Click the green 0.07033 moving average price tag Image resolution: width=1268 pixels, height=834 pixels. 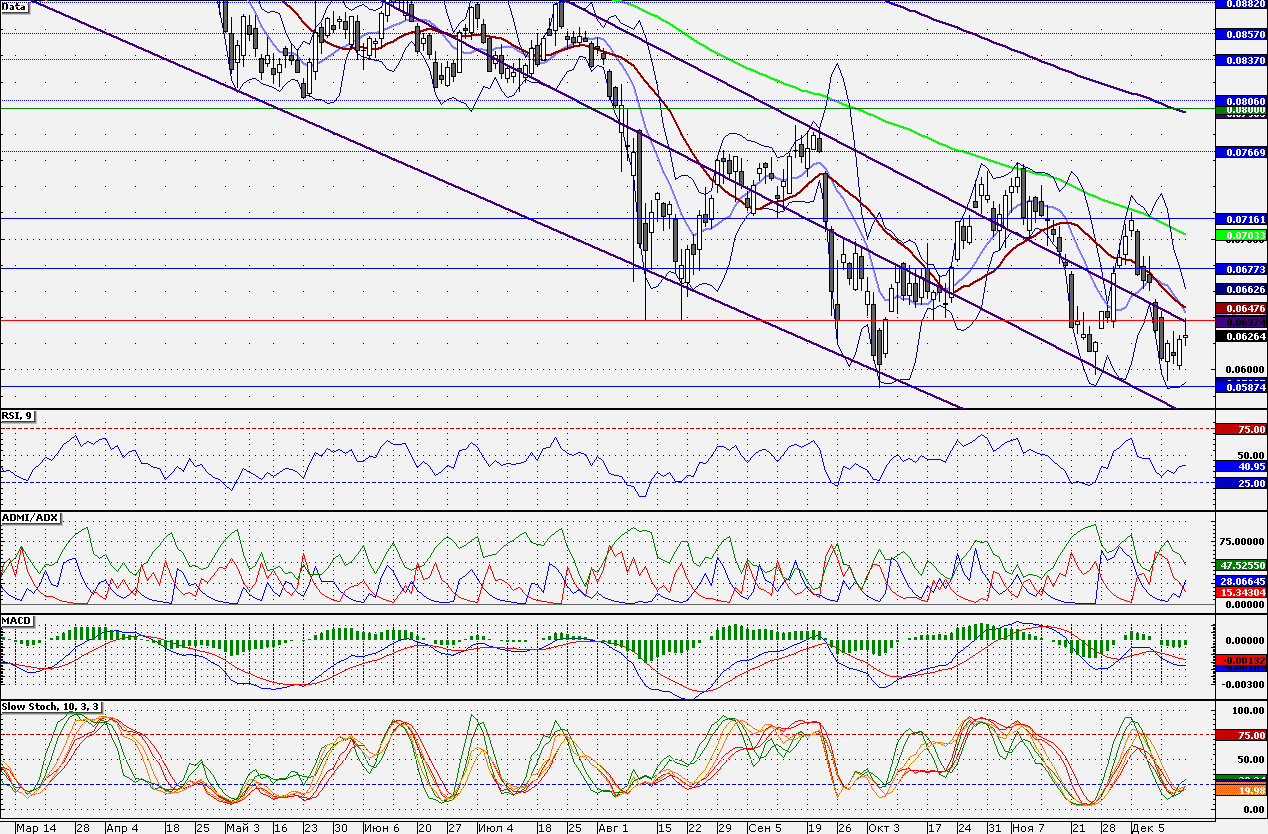coord(1241,235)
